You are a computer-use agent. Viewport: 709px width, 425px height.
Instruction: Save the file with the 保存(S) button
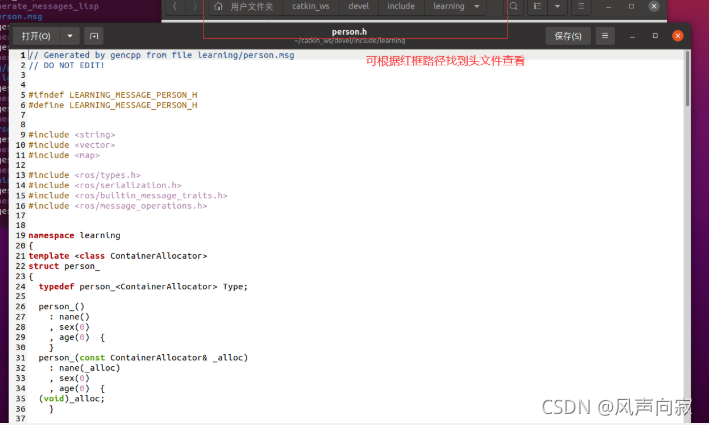(x=568, y=36)
